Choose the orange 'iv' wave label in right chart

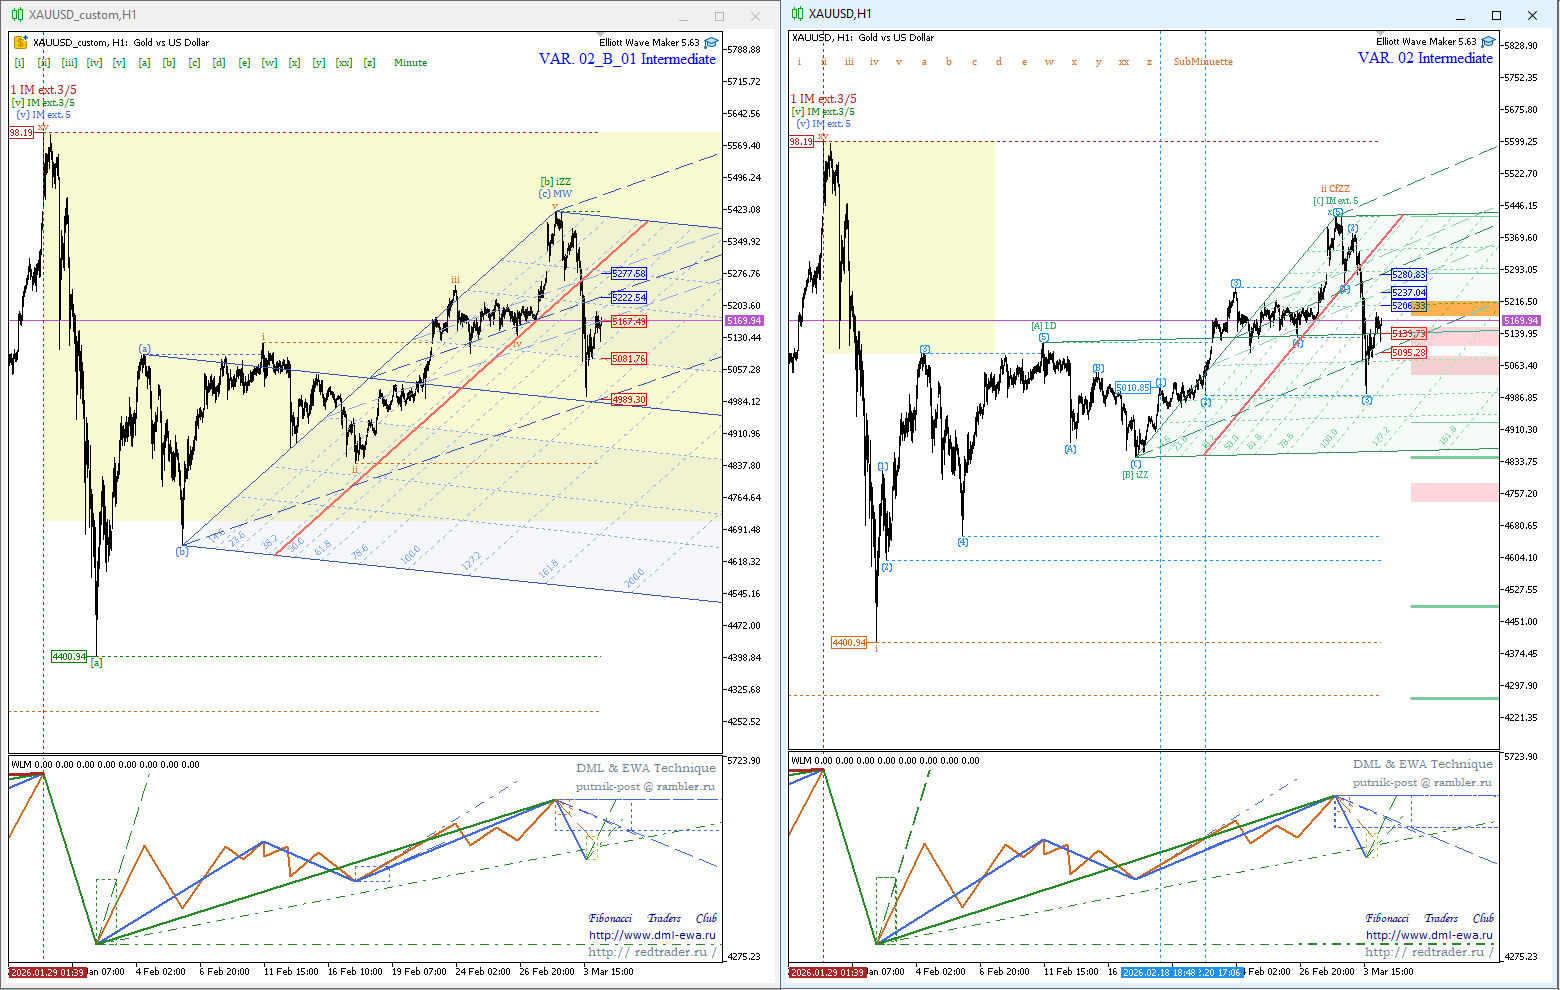point(874,62)
